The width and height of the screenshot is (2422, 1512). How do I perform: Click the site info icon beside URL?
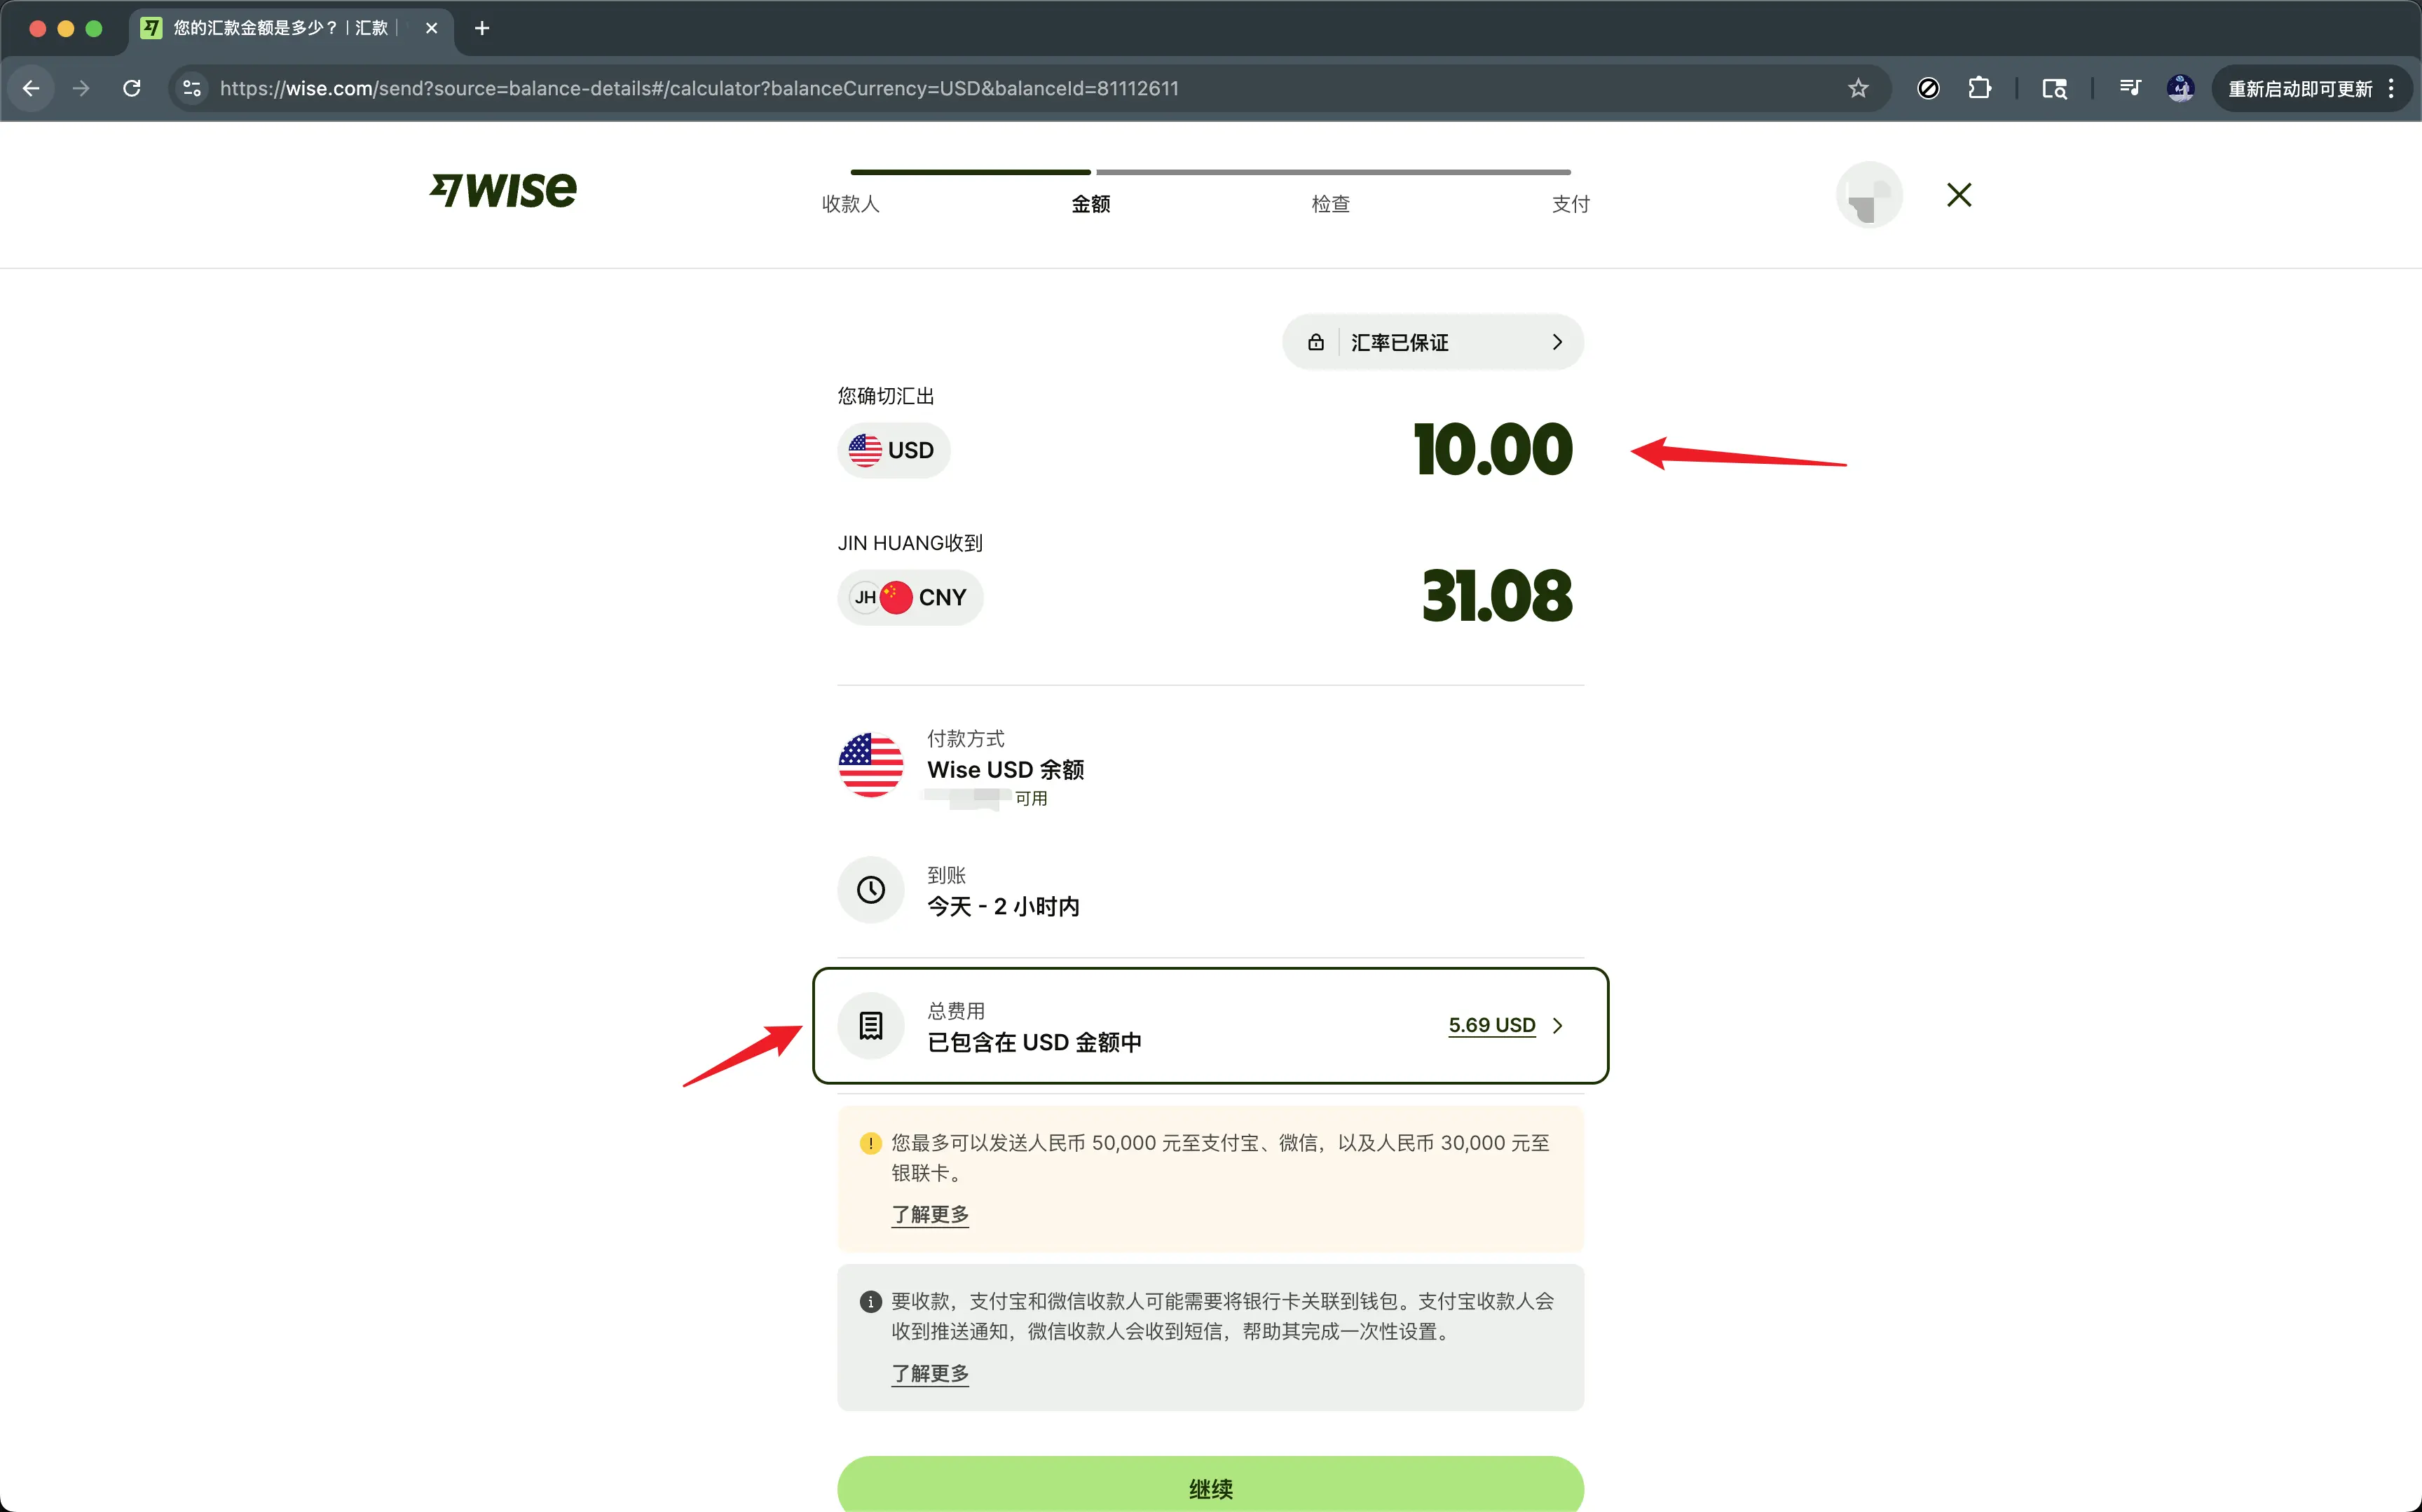pos(192,88)
